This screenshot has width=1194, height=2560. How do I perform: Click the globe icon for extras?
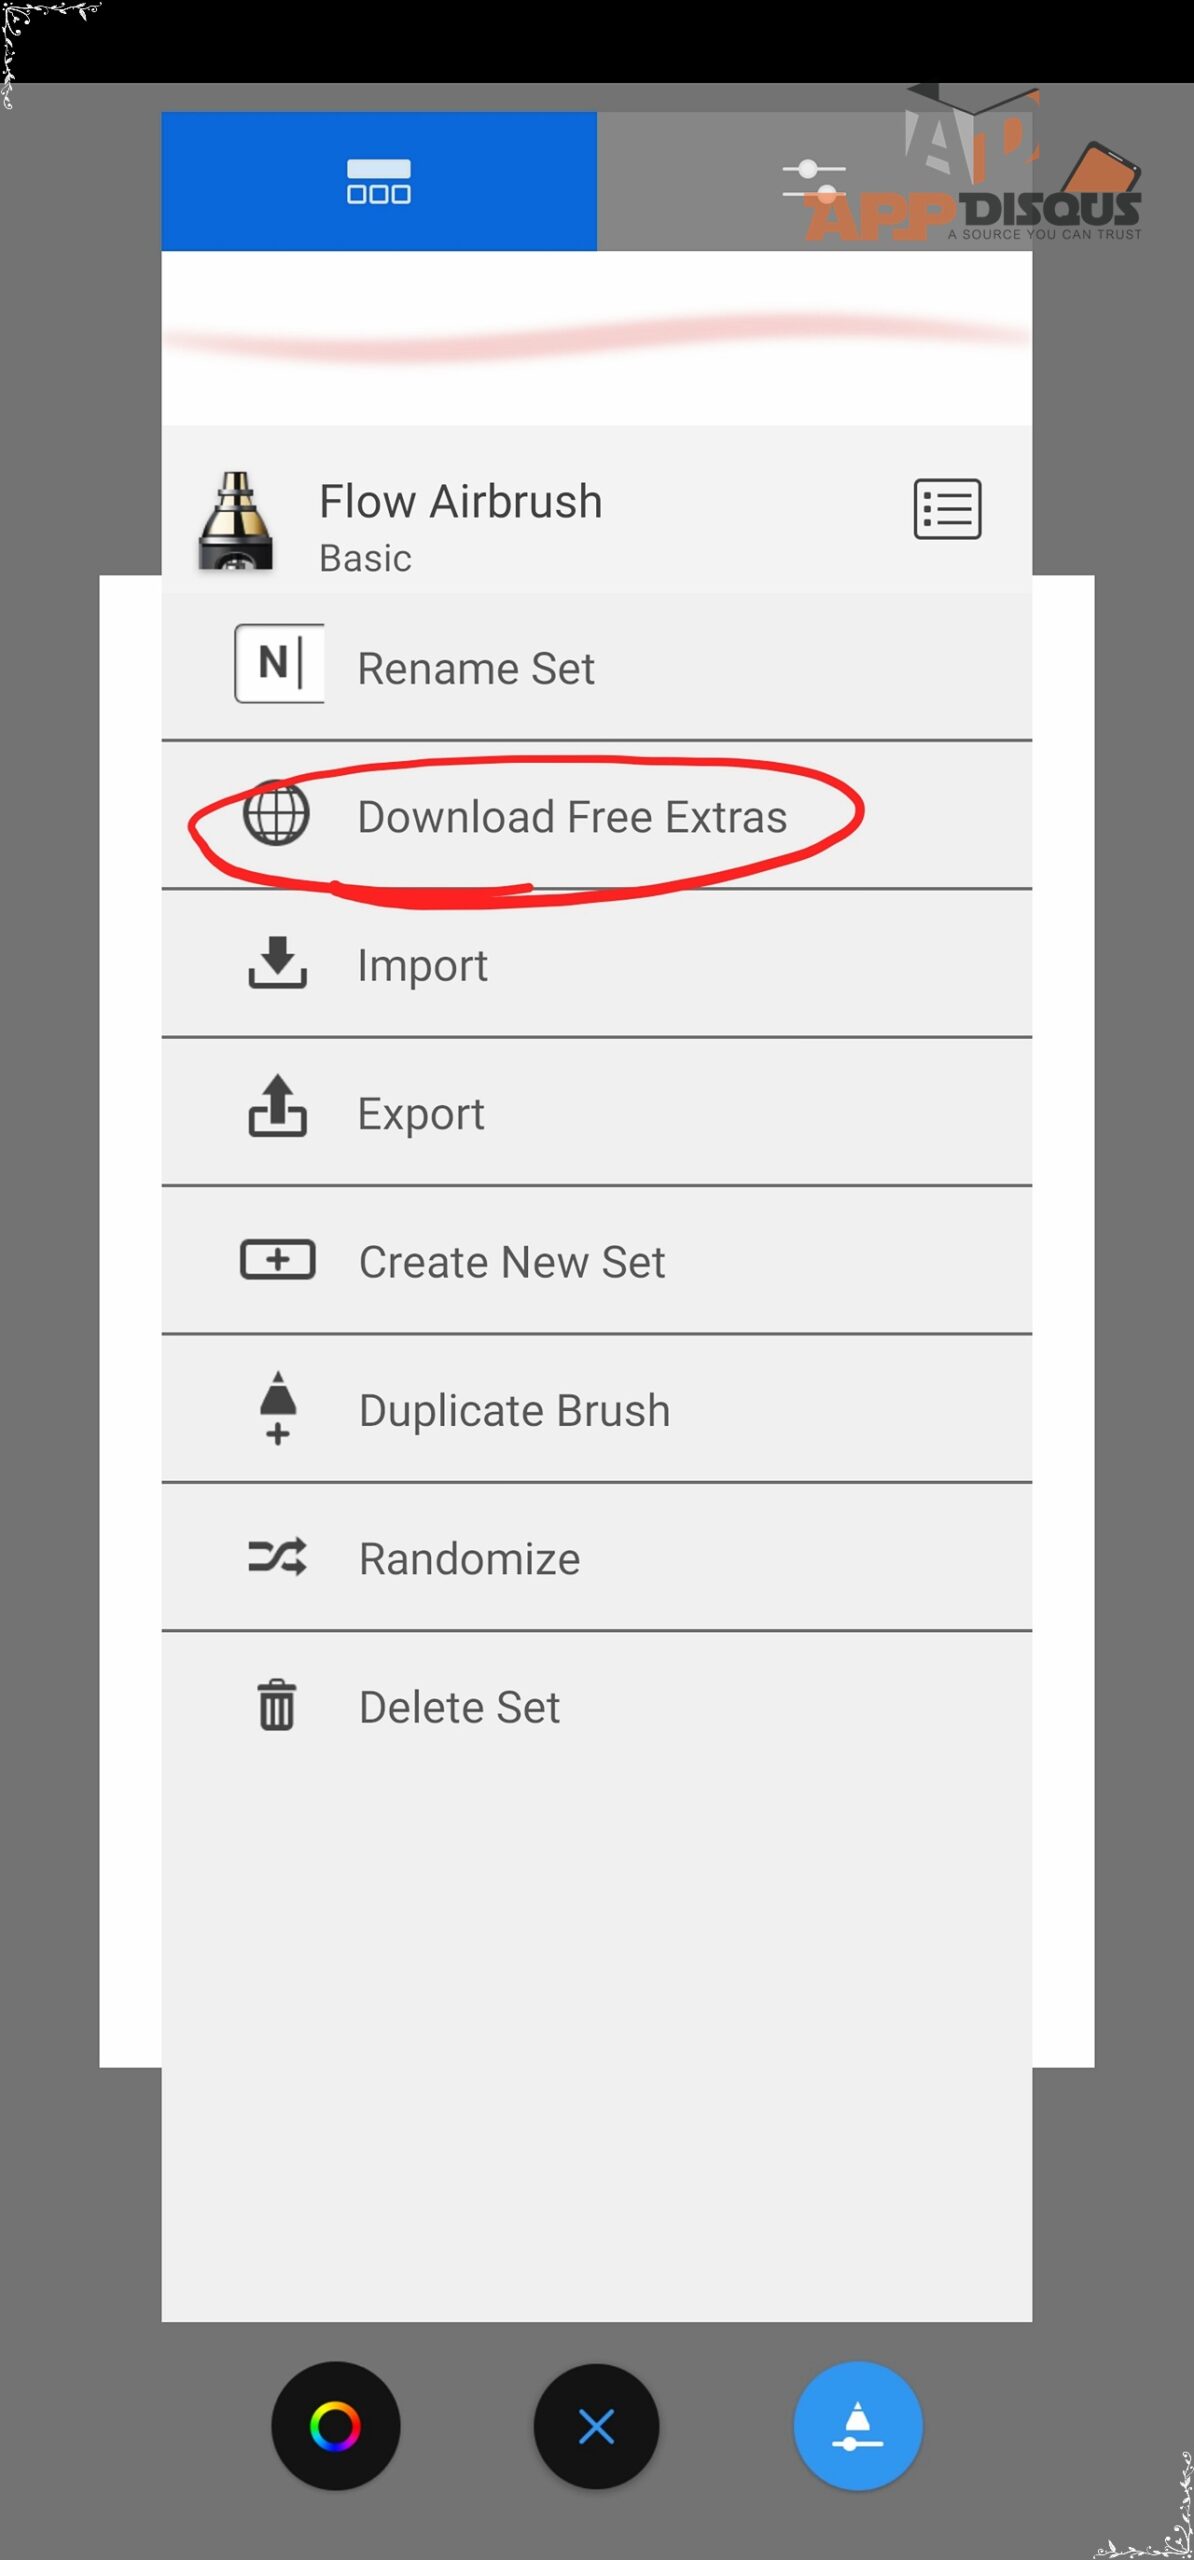[277, 813]
